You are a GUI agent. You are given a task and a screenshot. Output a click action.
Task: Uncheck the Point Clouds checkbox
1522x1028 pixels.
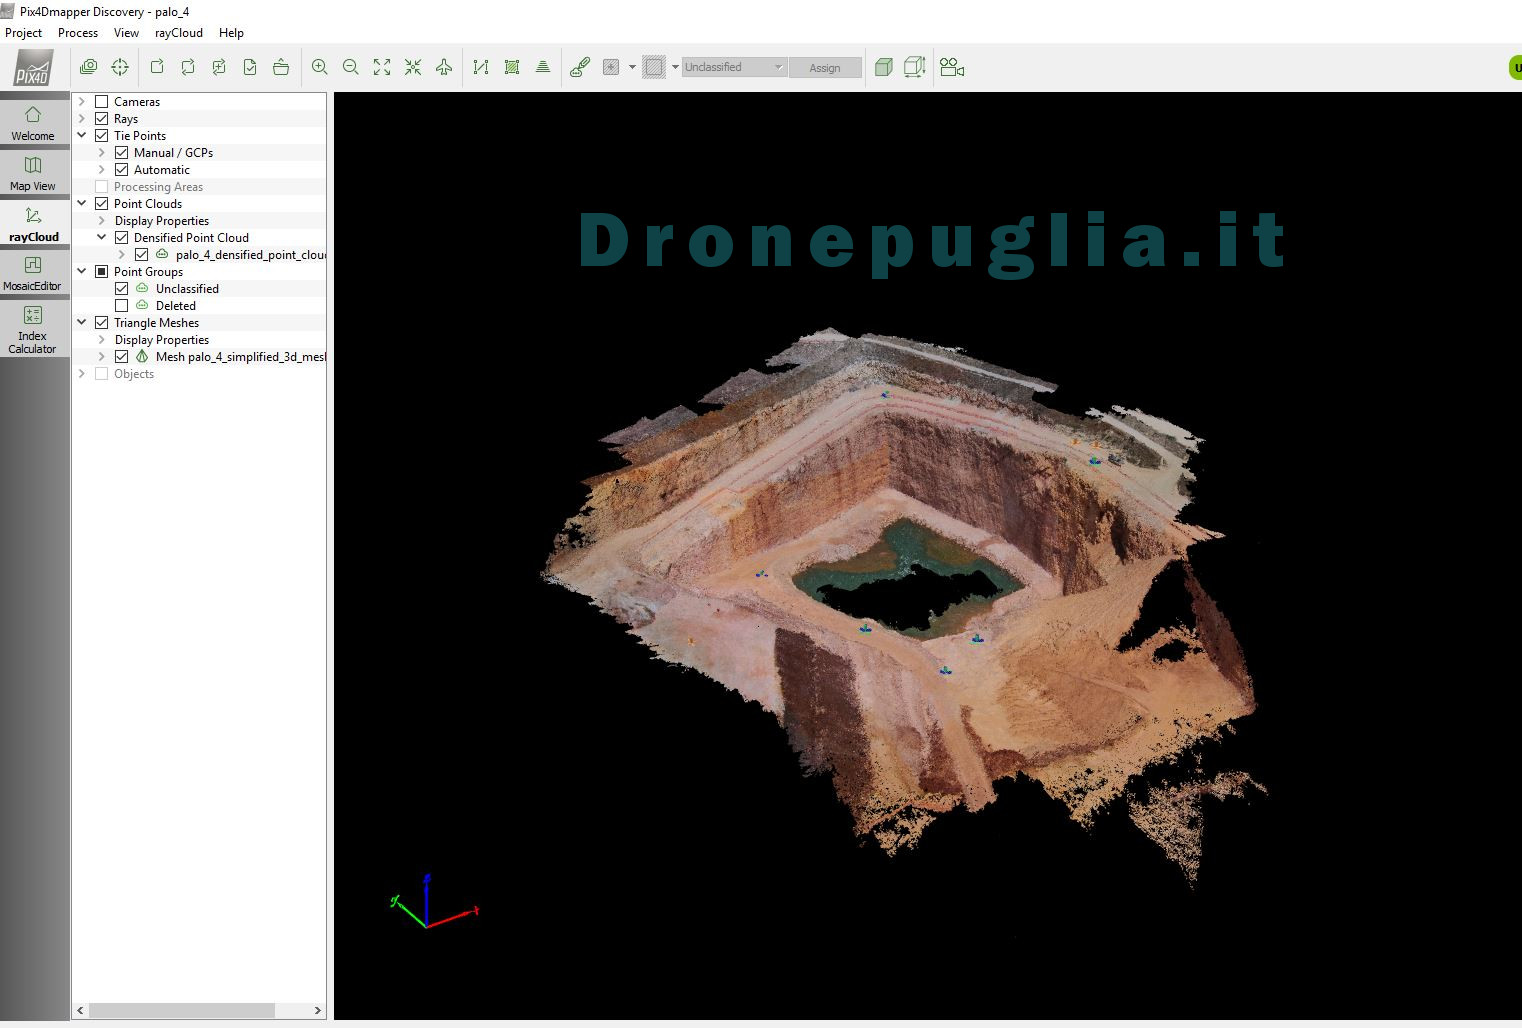[101, 204]
